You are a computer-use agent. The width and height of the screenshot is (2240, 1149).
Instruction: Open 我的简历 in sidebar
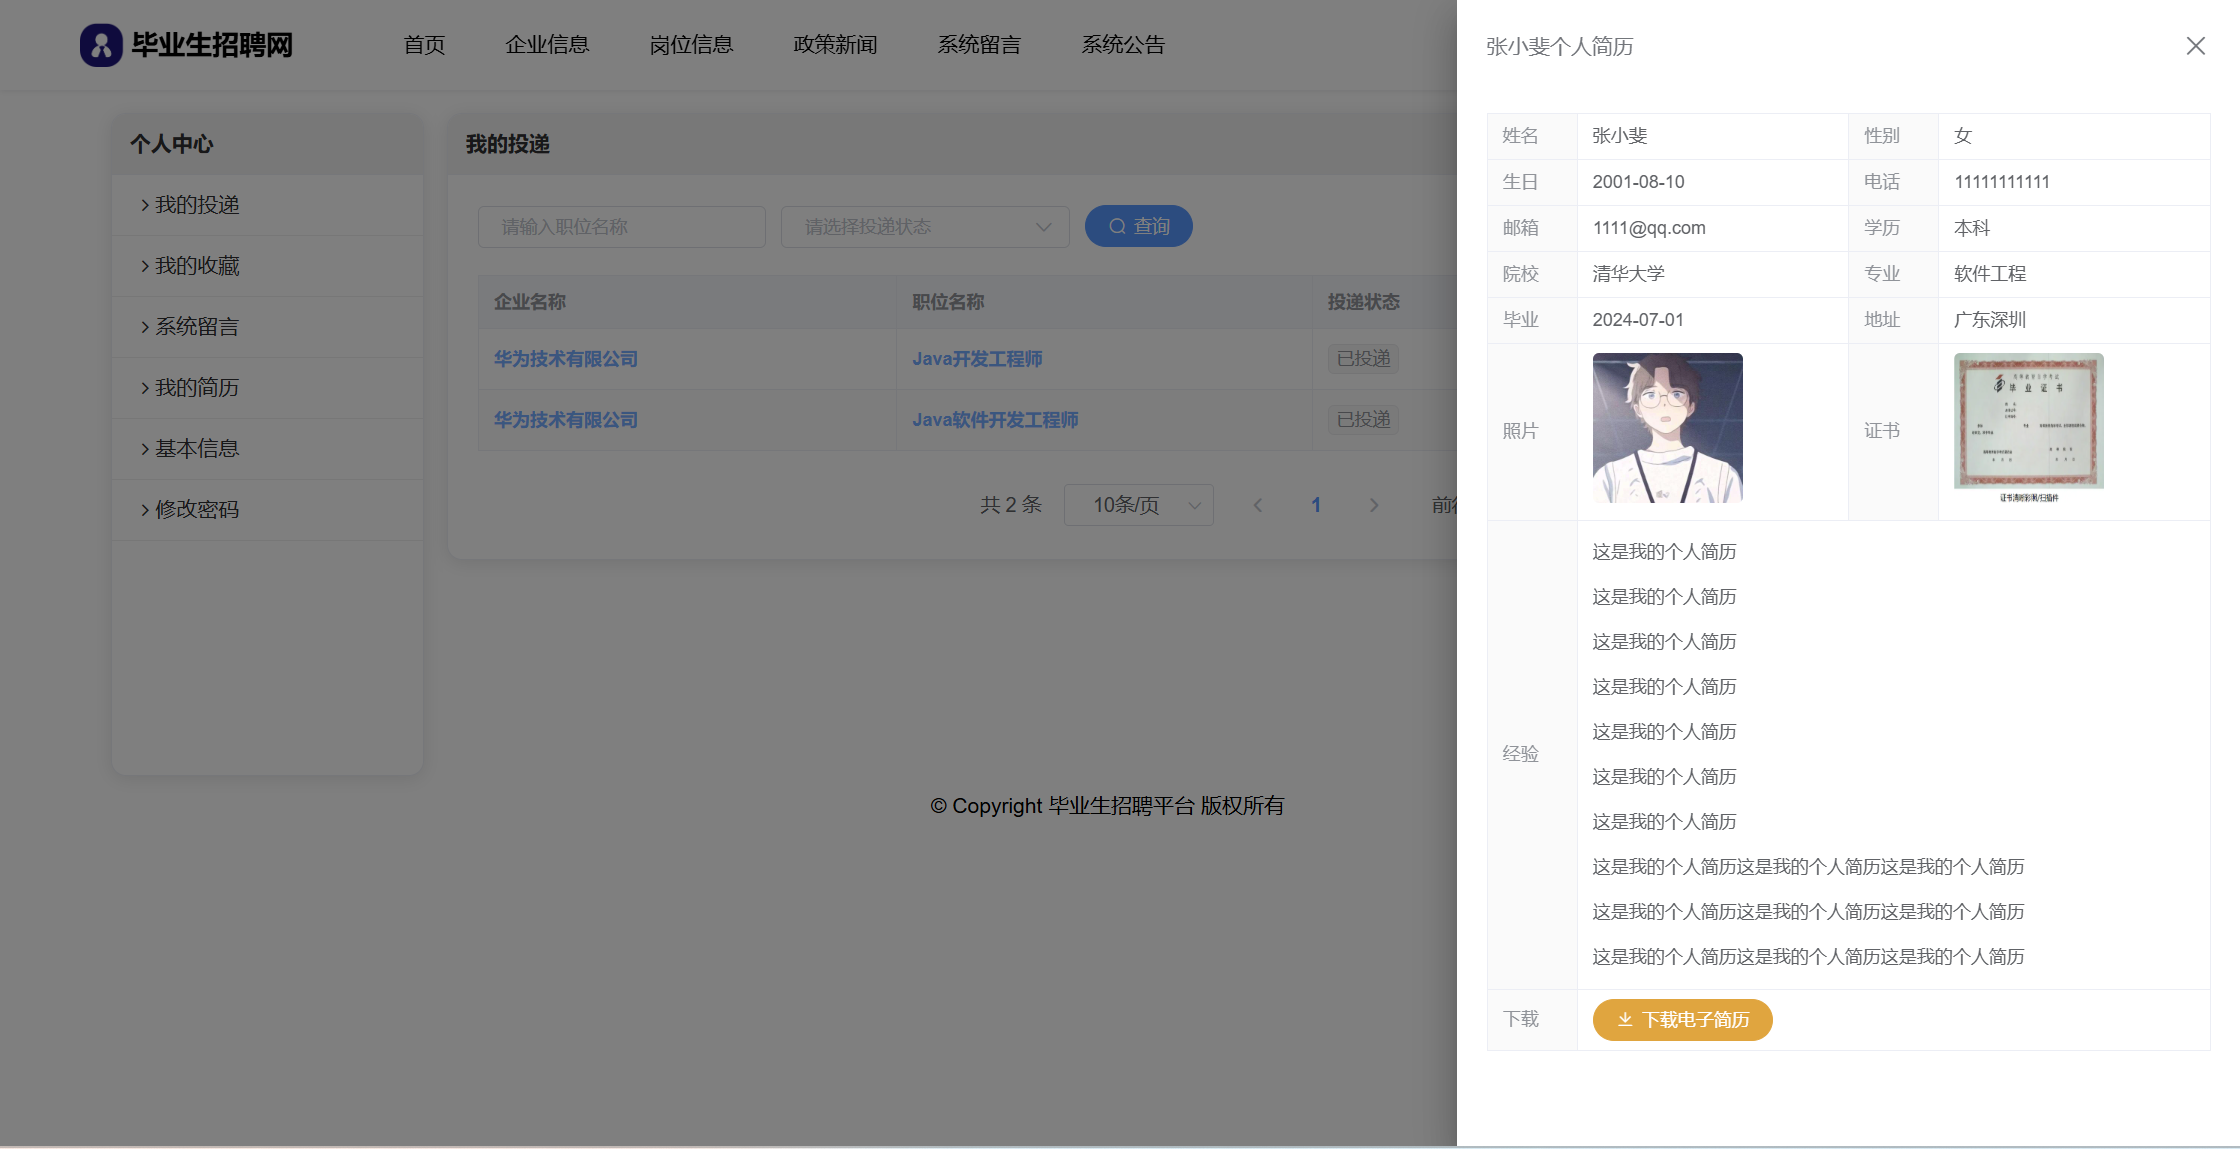[x=197, y=388]
